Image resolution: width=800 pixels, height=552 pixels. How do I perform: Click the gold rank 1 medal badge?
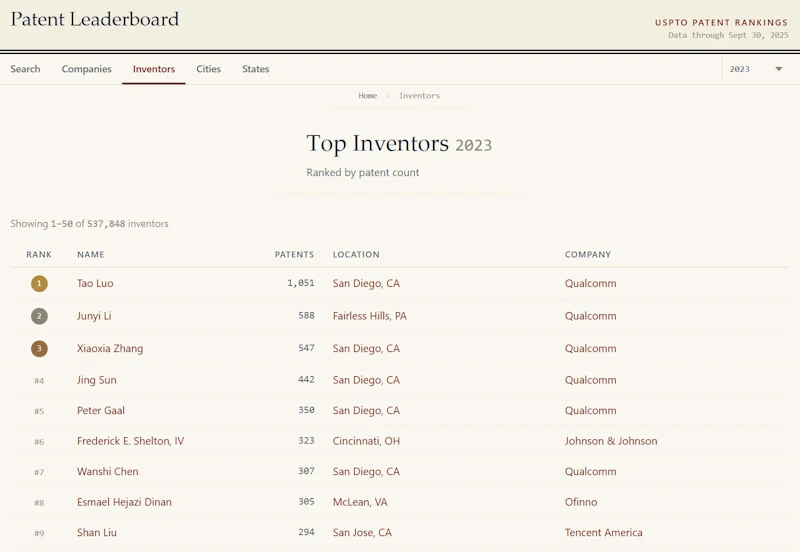pyautogui.click(x=39, y=284)
